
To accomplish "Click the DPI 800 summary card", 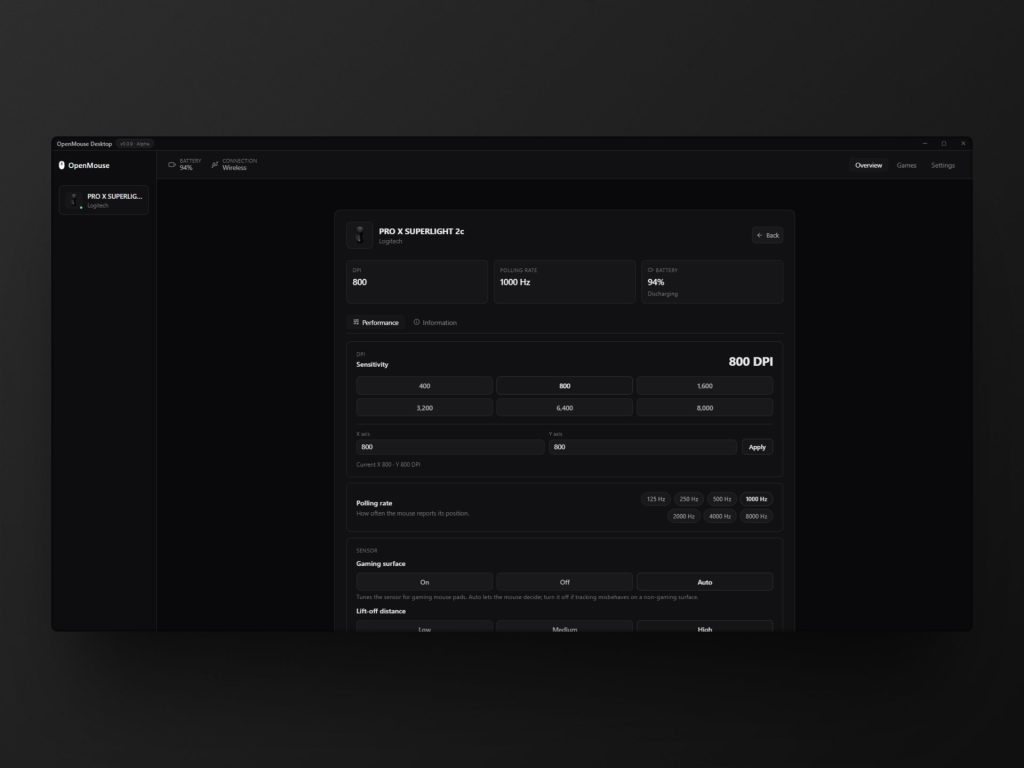I will click(x=417, y=281).
